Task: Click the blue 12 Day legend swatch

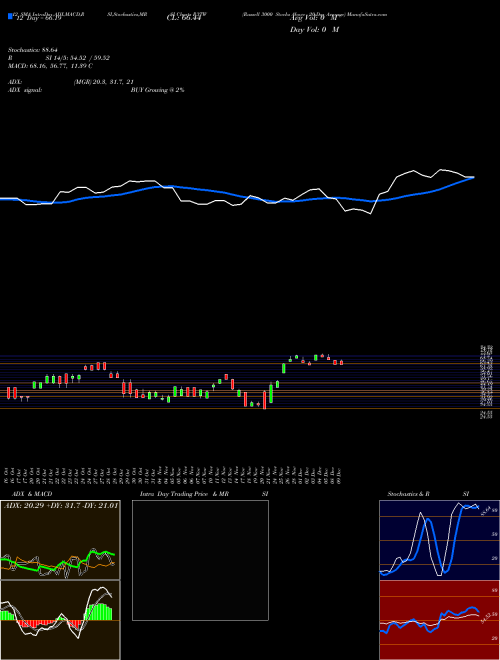Action: (10, 16)
